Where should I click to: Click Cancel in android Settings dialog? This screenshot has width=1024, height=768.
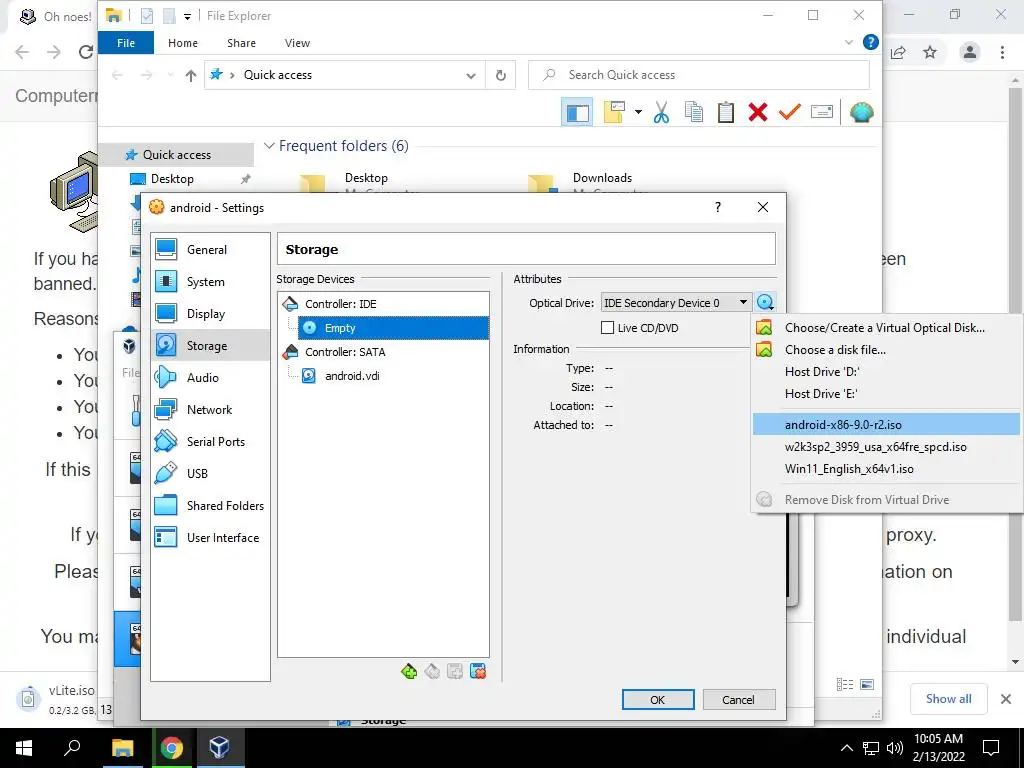click(x=739, y=699)
